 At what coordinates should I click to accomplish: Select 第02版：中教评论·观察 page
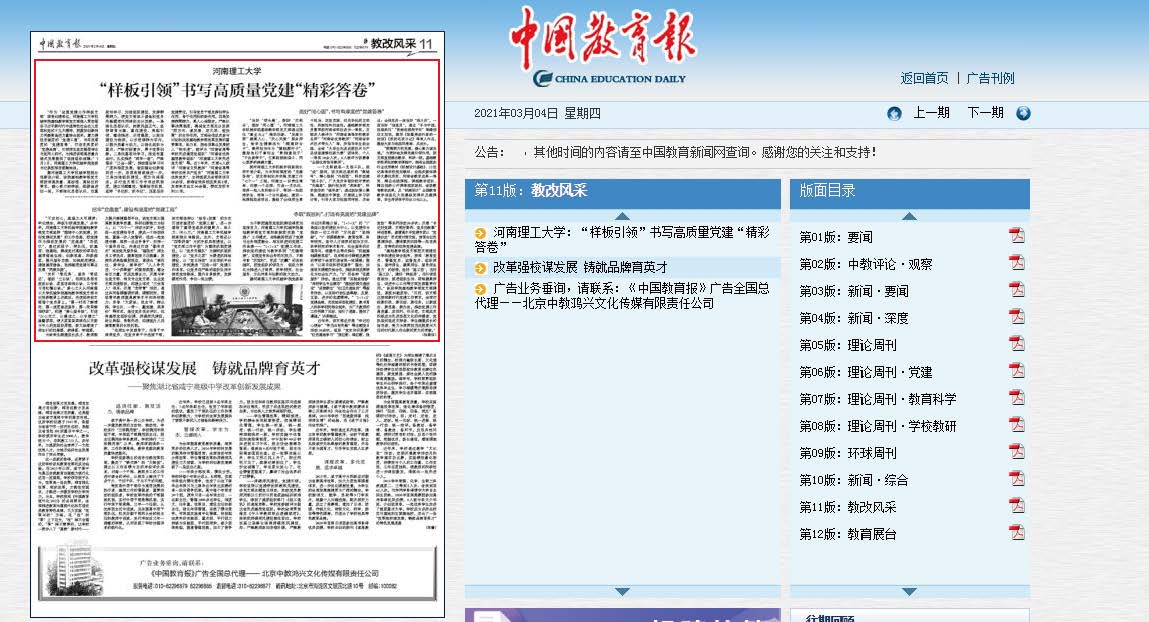[x=866, y=264]
